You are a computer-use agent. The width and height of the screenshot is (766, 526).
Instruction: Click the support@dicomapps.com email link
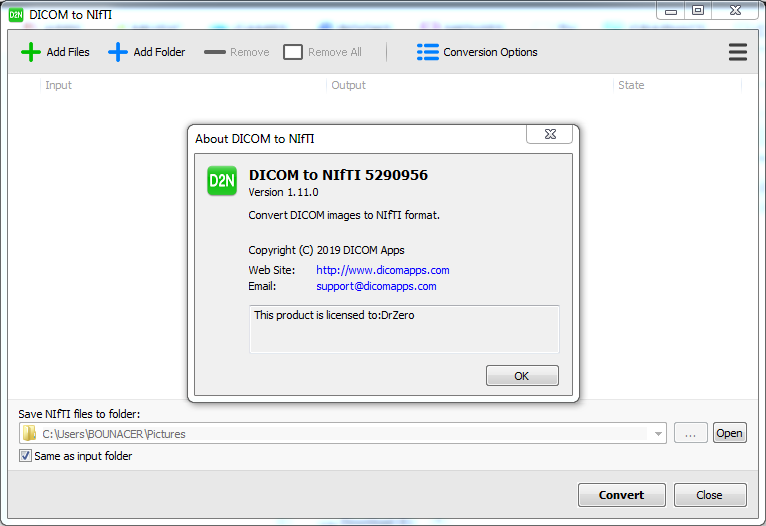coord(376,286)
